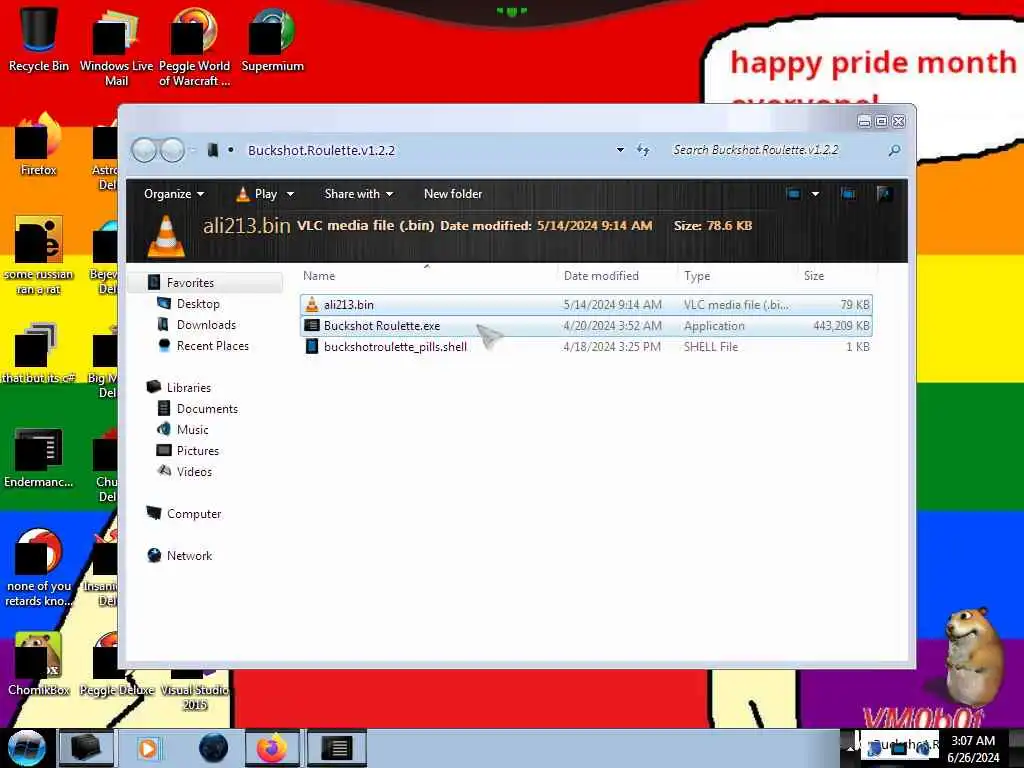The width and height of the screenshot is (1024, 768).
Task: Expand the address bar history dropdown
Action: coord(620,150)
